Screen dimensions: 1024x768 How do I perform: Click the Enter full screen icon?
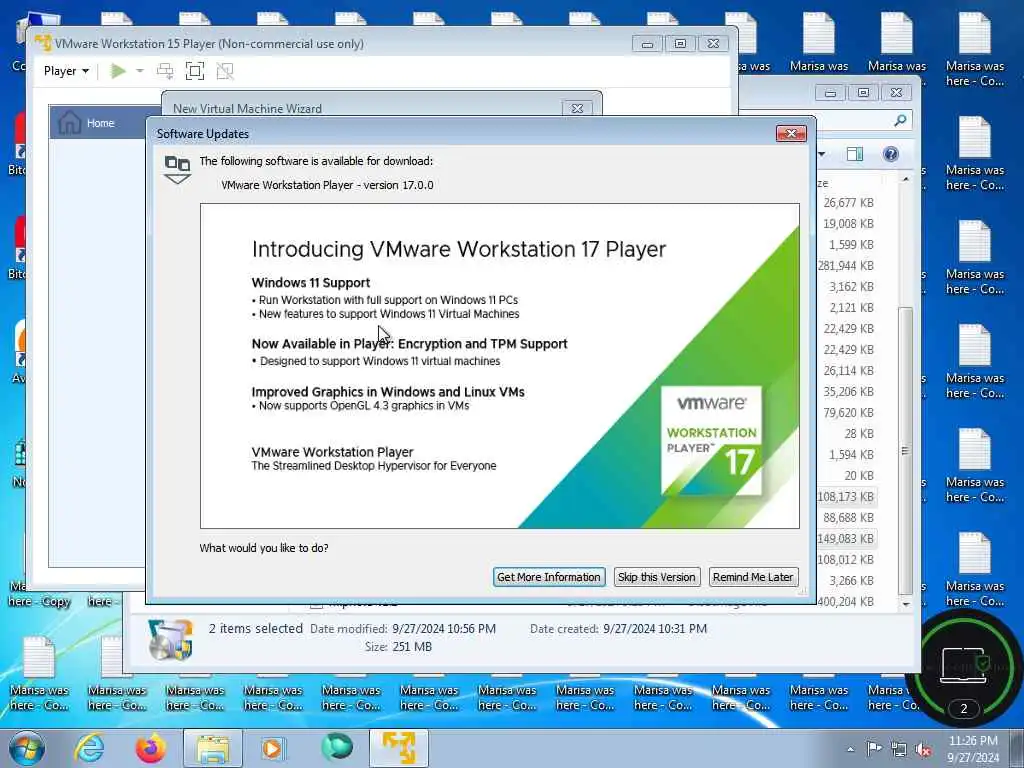(x=195, y=71)
